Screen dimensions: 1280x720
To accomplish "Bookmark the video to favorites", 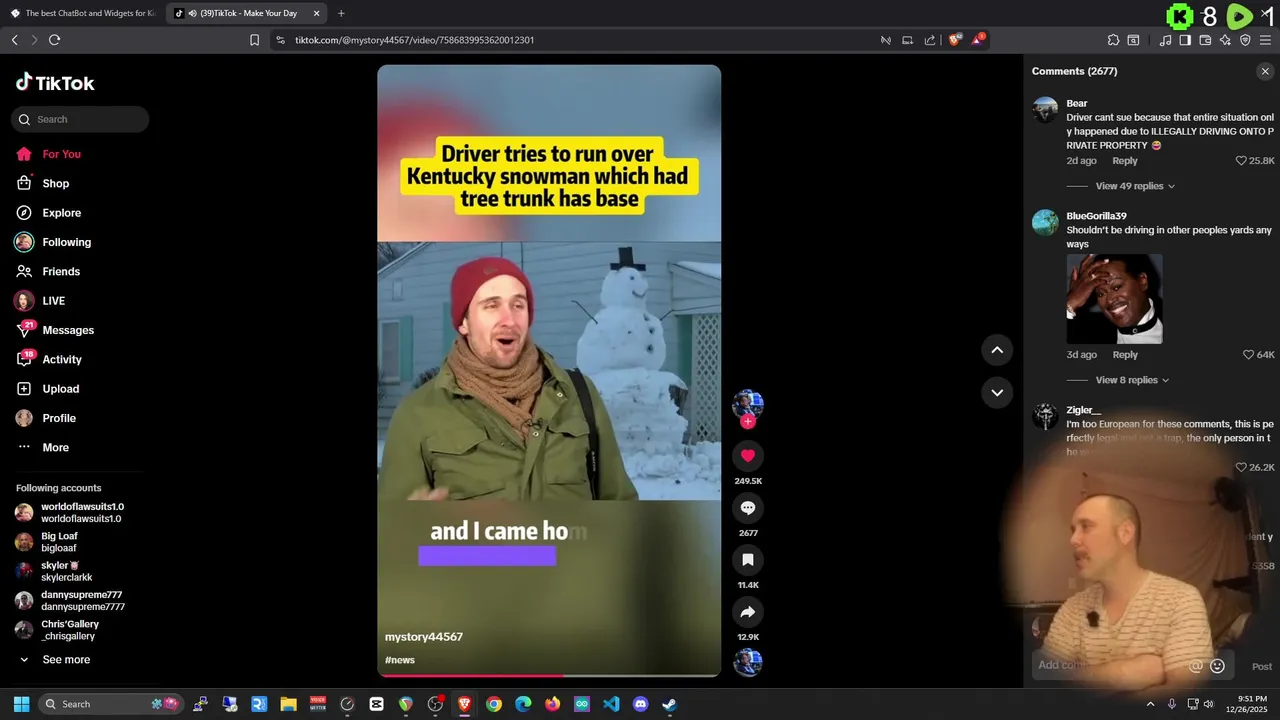I will click(748, 560).
